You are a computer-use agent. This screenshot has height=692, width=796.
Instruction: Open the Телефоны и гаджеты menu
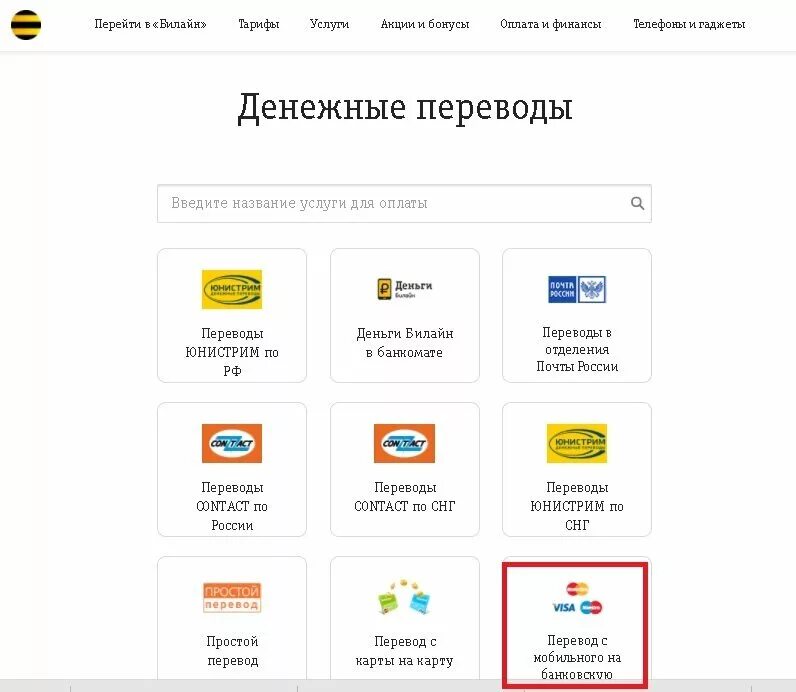click(689, 24)
